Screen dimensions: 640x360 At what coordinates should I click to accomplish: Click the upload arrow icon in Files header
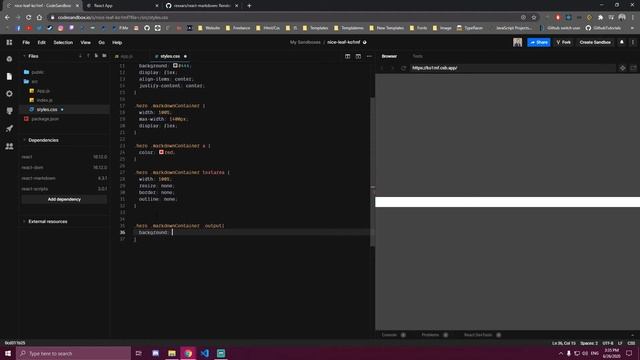[x=88, y=56]
